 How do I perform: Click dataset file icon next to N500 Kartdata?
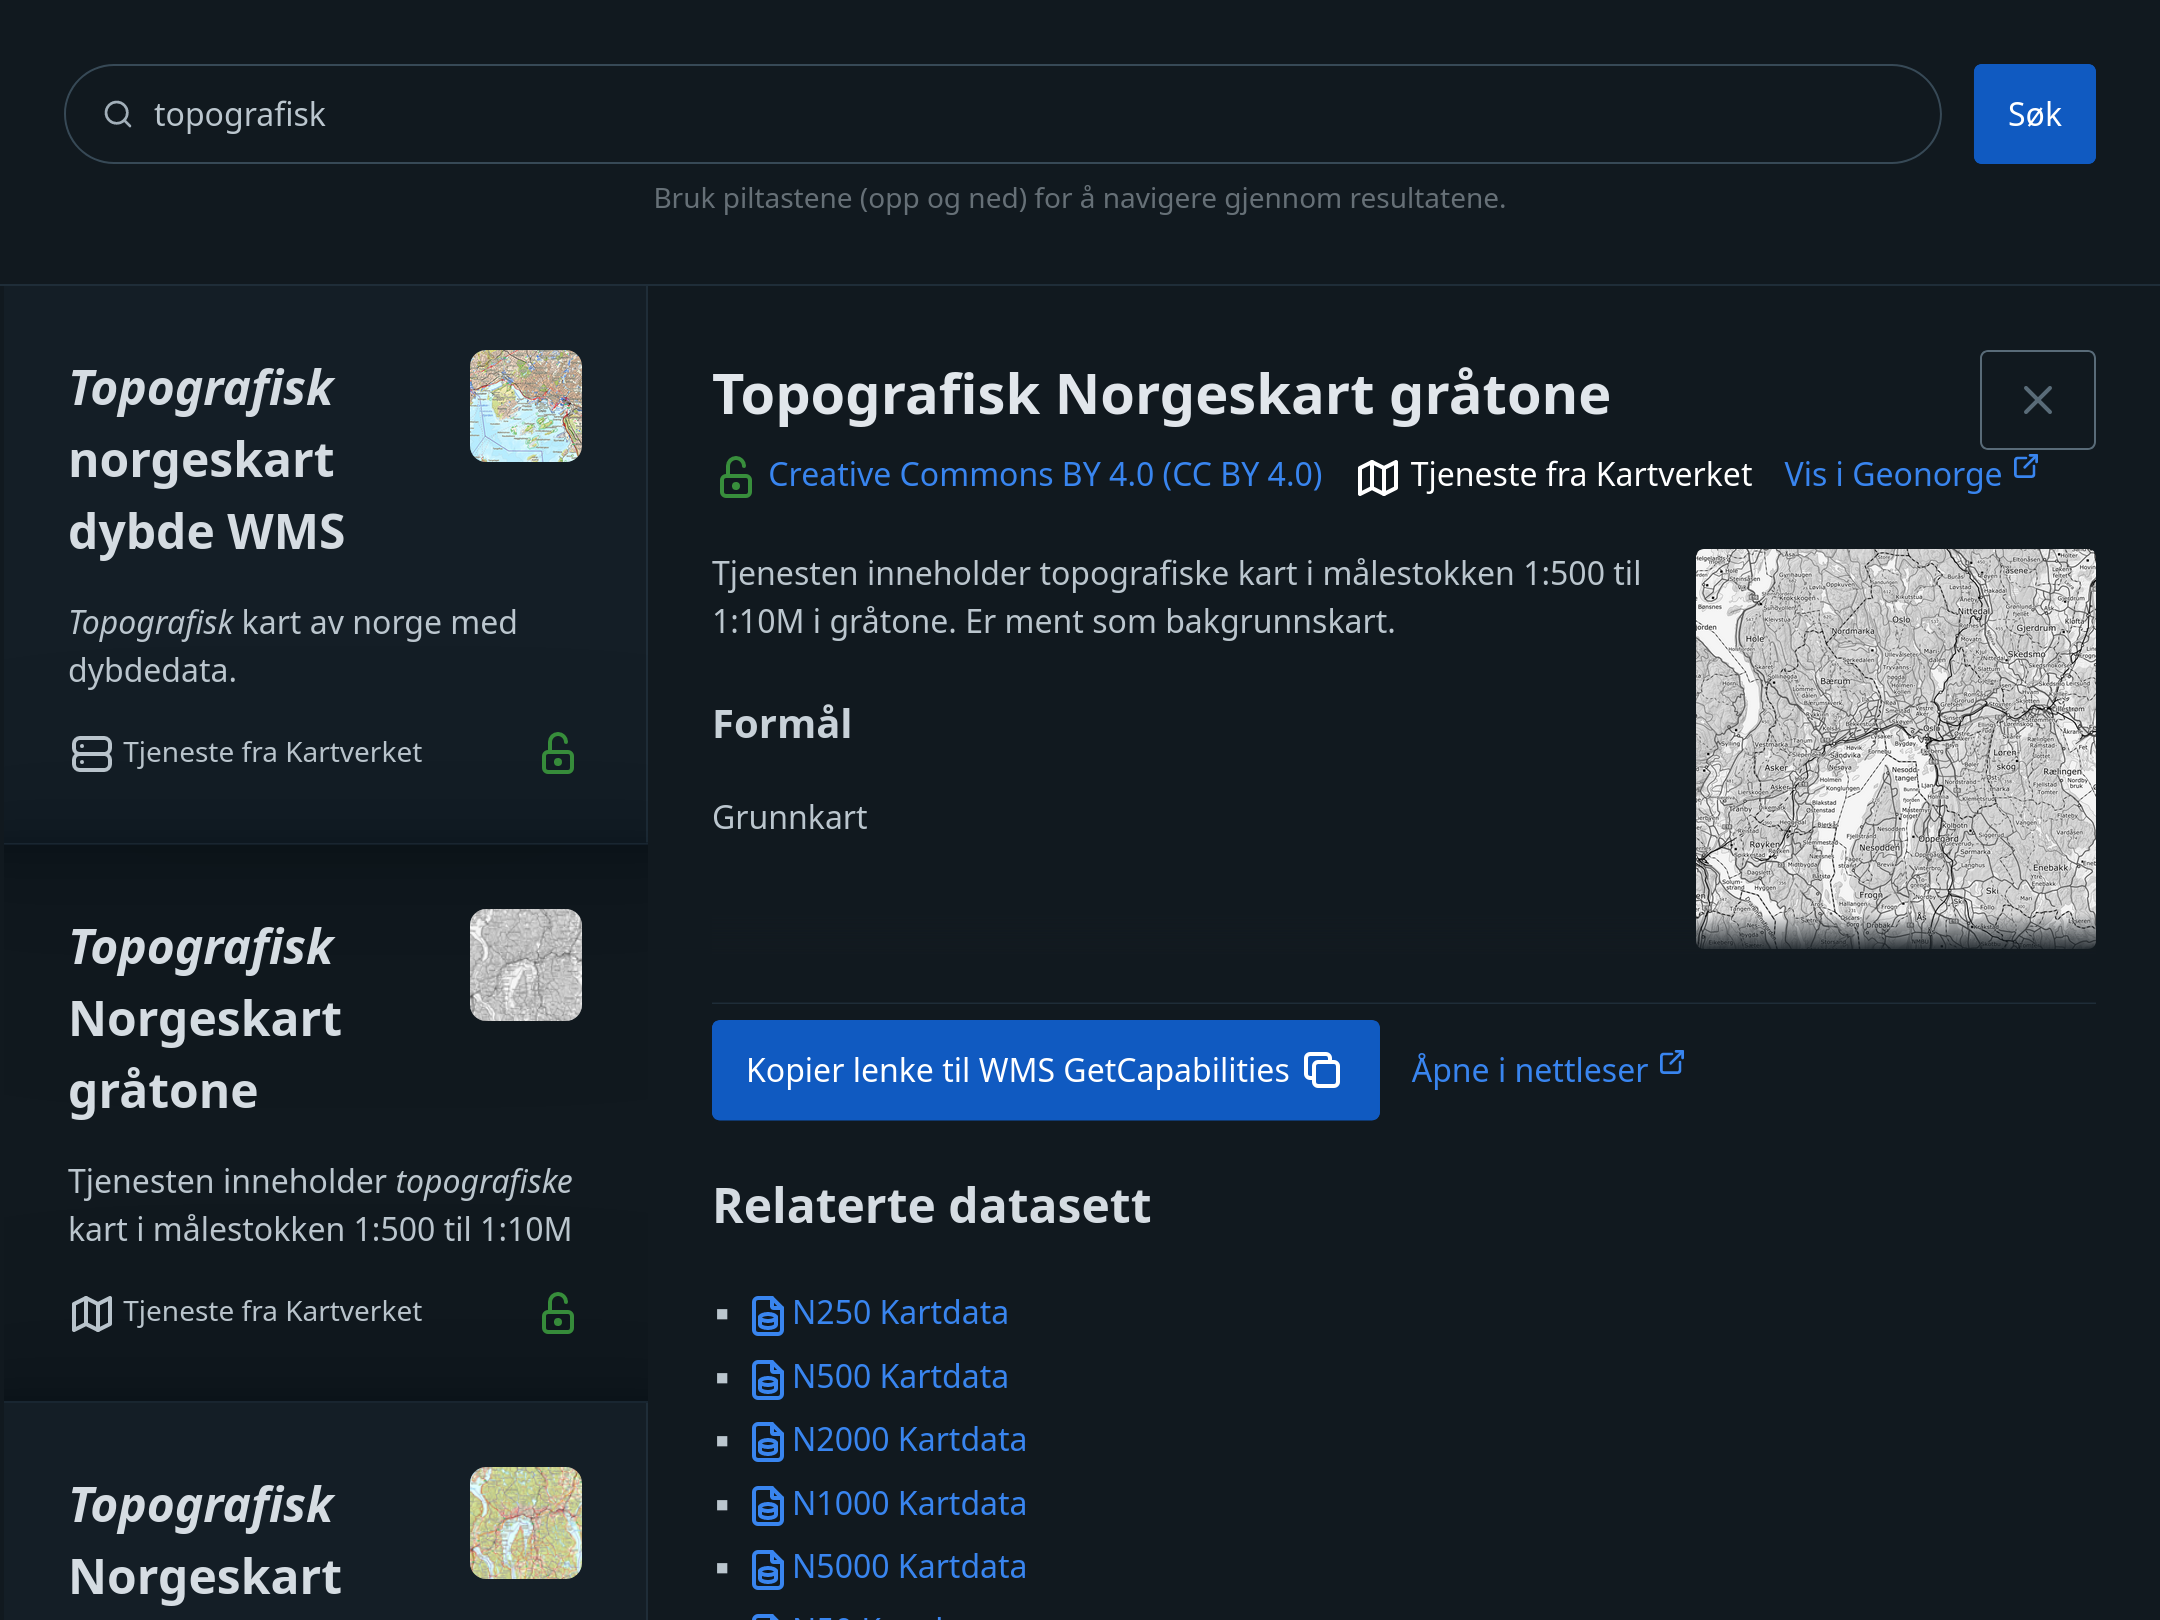pos(767,1379)
